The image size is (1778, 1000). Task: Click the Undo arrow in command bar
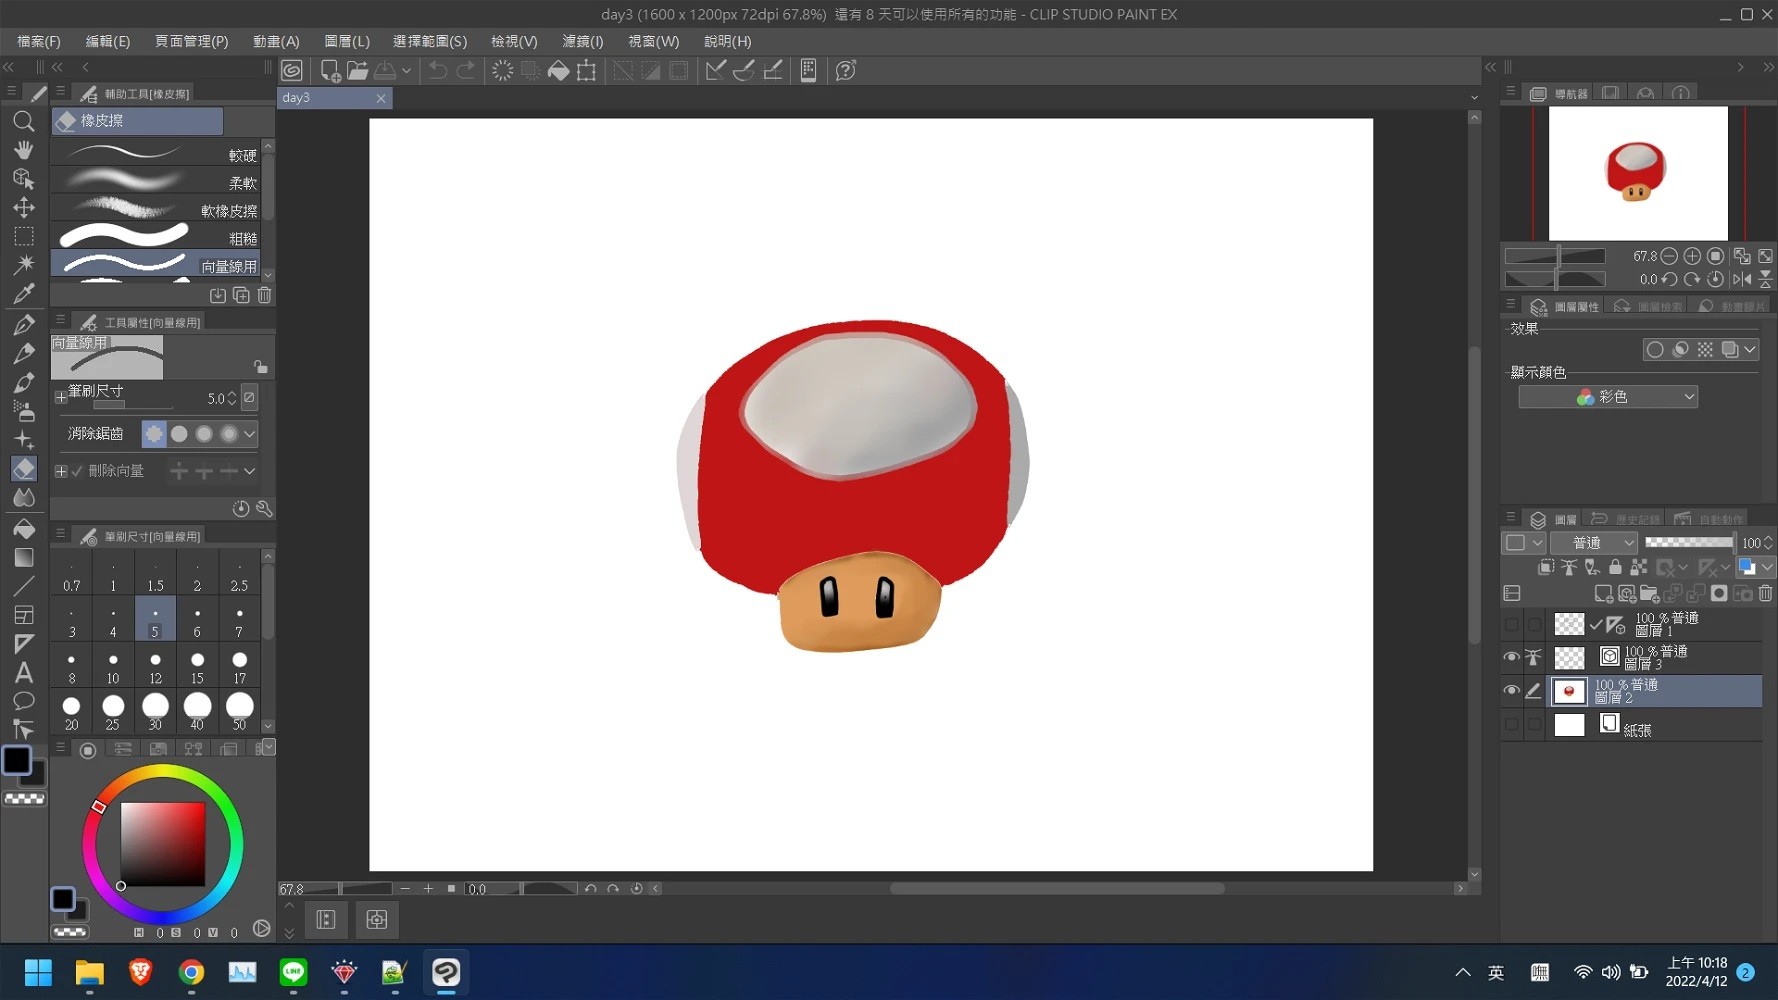point(438,70)
